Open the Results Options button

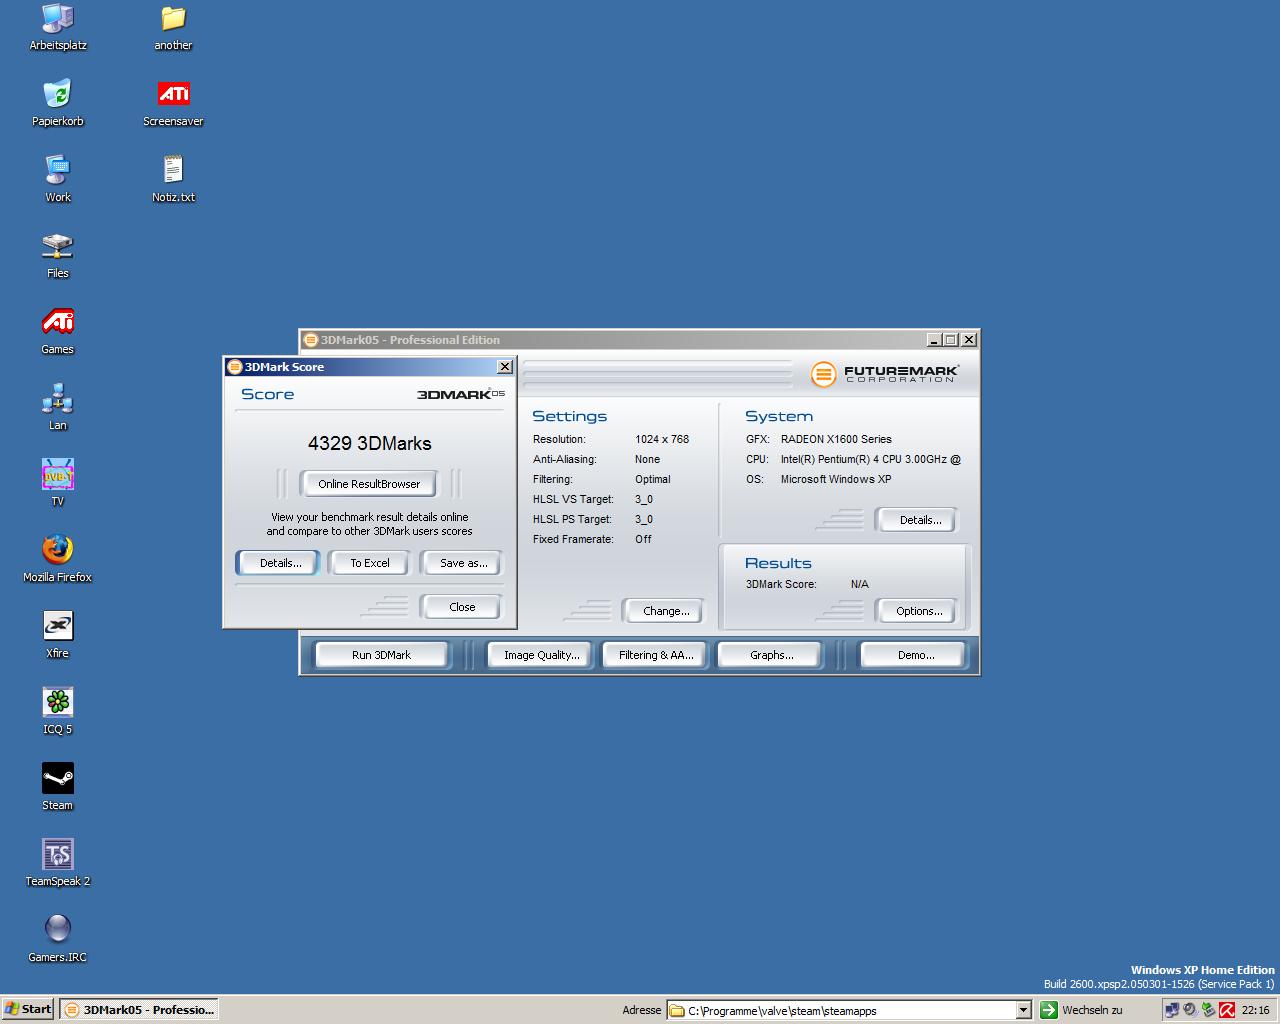[919, 611]
